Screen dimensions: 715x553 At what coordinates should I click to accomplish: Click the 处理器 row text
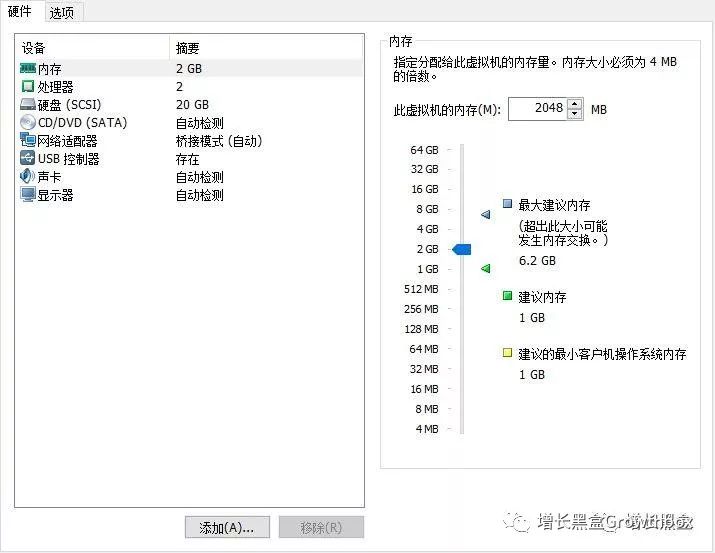tap(55, 87)
